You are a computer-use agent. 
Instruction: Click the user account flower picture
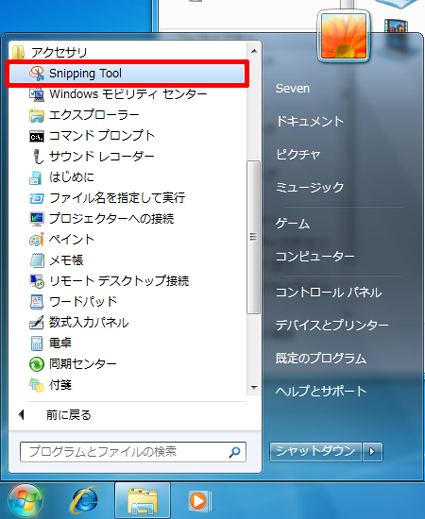click(x=344, y=36)
